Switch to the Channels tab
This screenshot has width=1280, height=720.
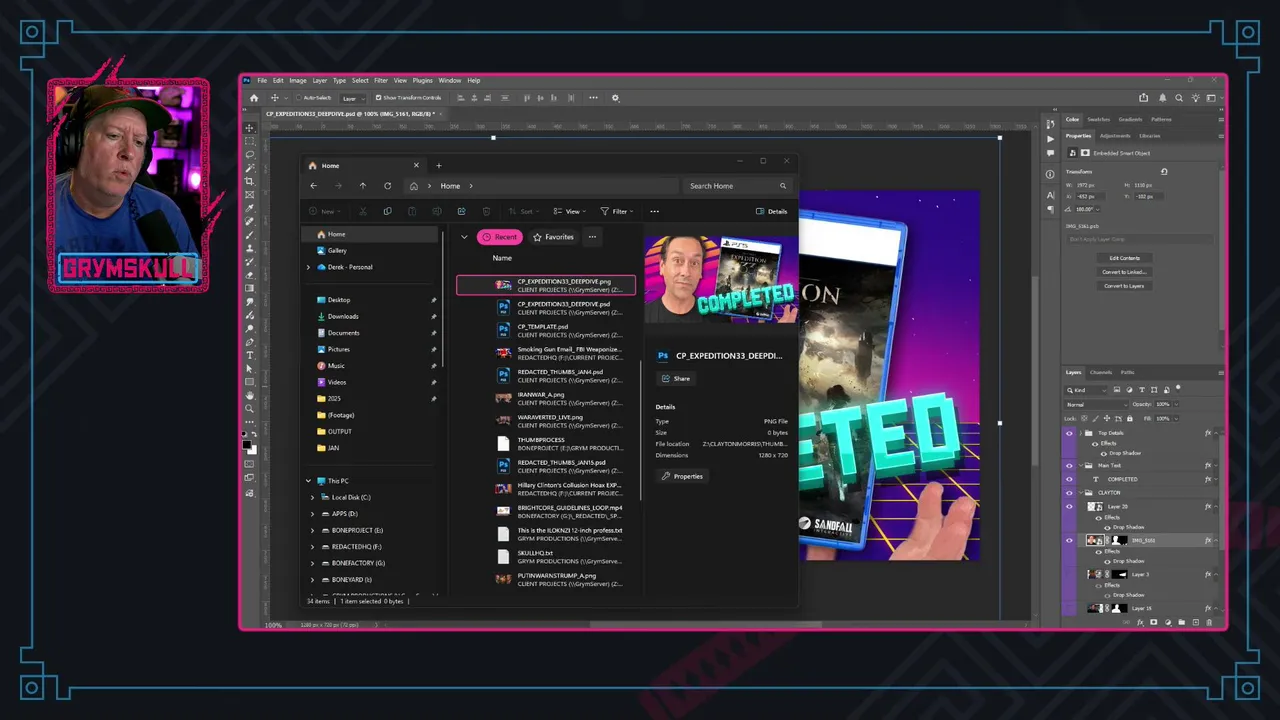click(x=1100, y=372)
